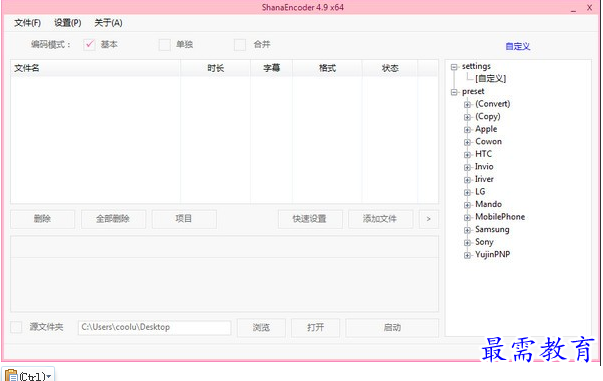Start encoding with the 启动 button
Image resolution: width=603 pixels, height=381 pixels.
[x=392, y=328]
